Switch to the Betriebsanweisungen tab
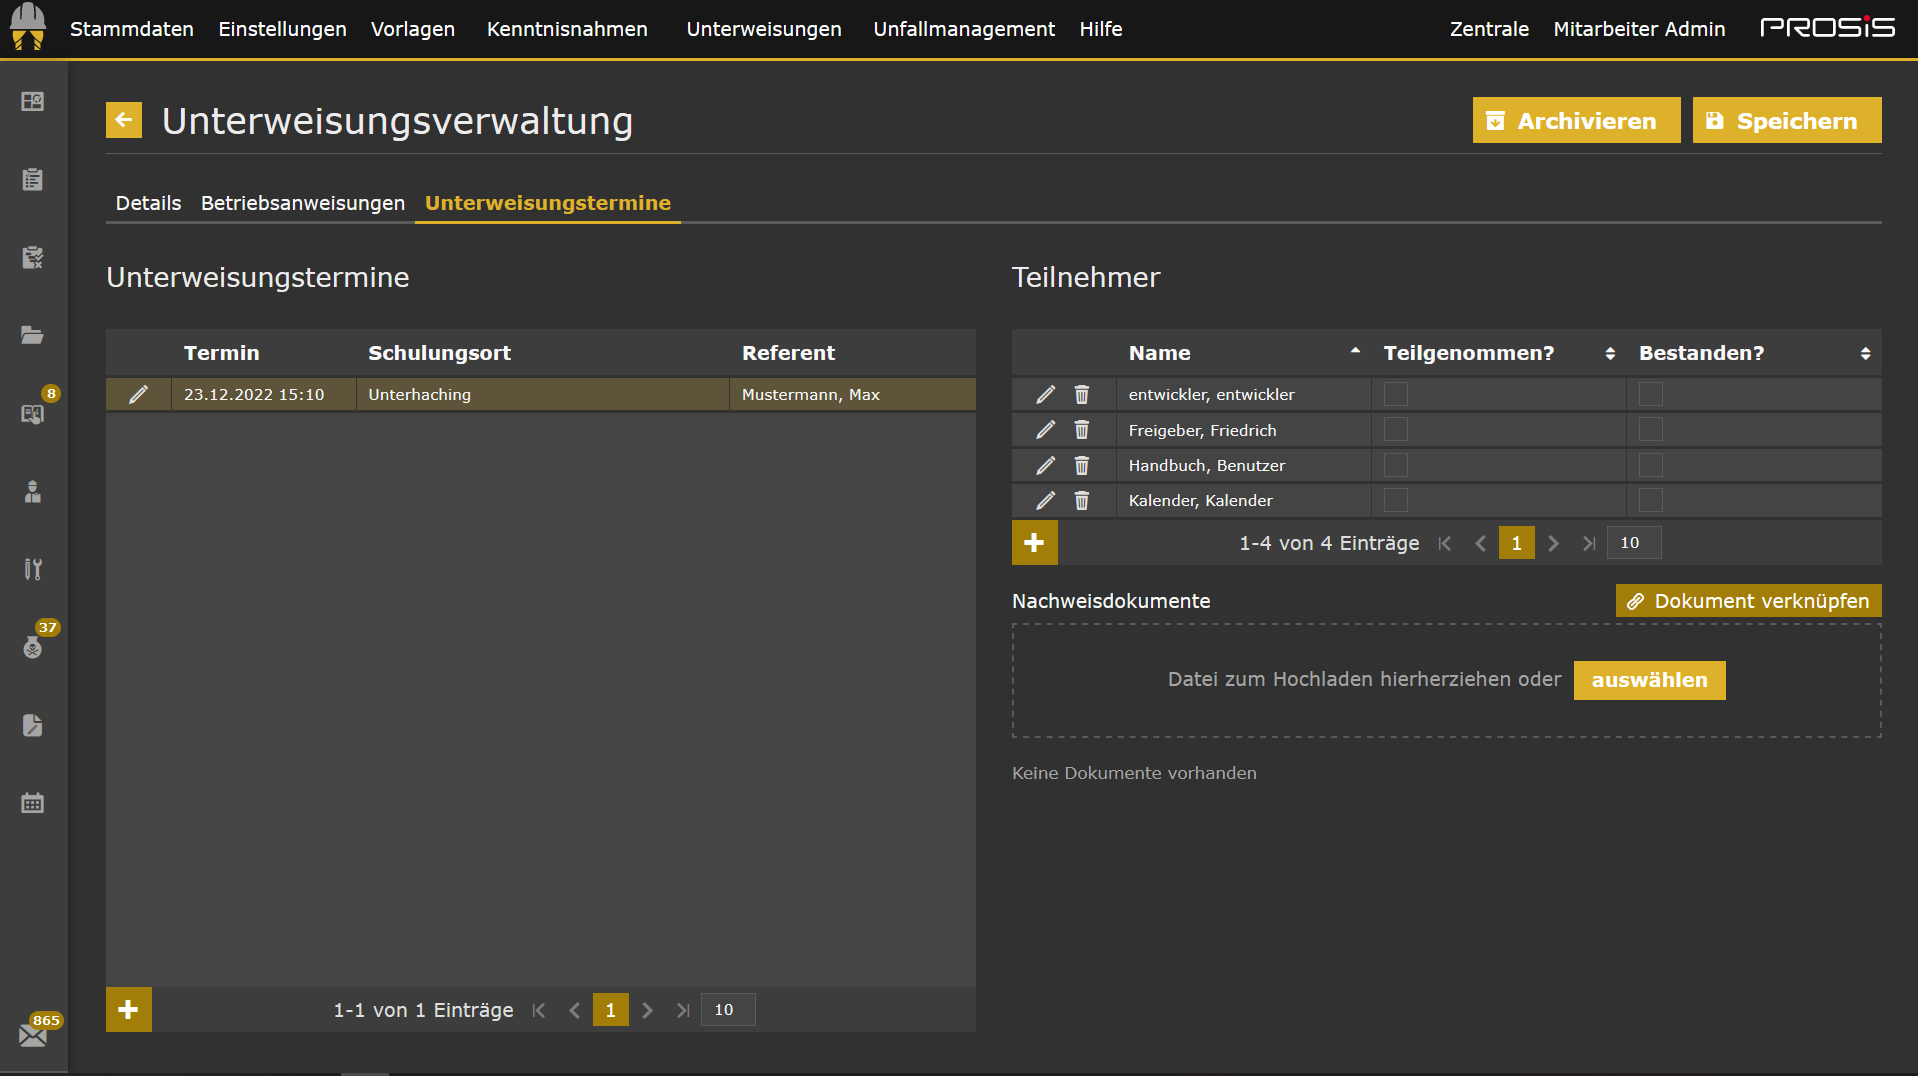 [302, 203]
